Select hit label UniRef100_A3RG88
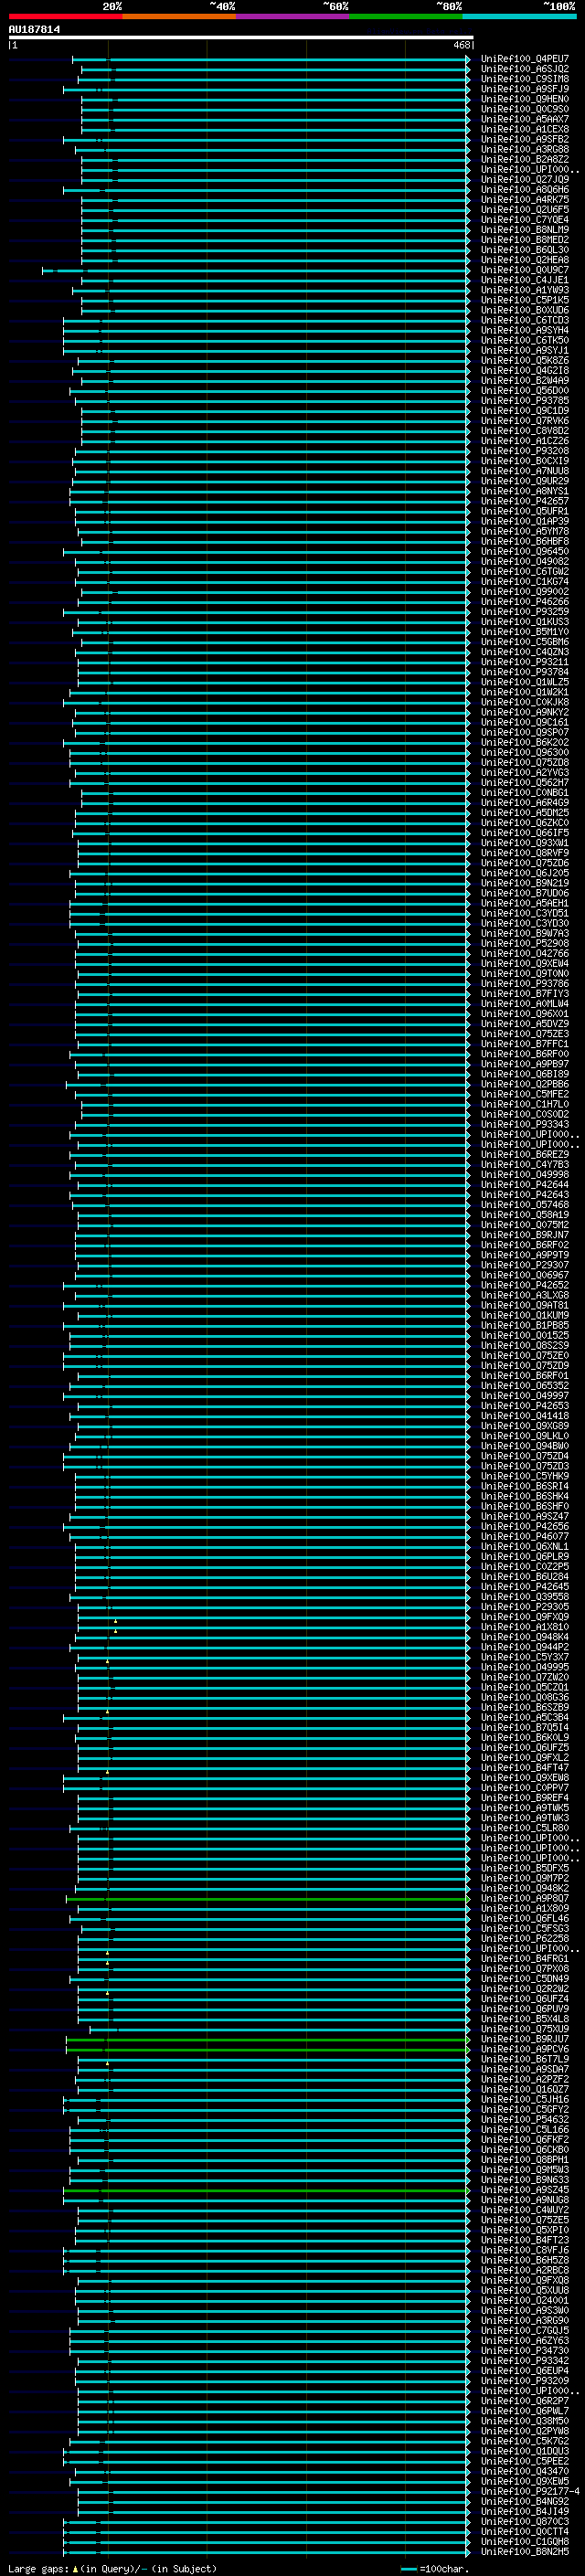 point(524,149)
